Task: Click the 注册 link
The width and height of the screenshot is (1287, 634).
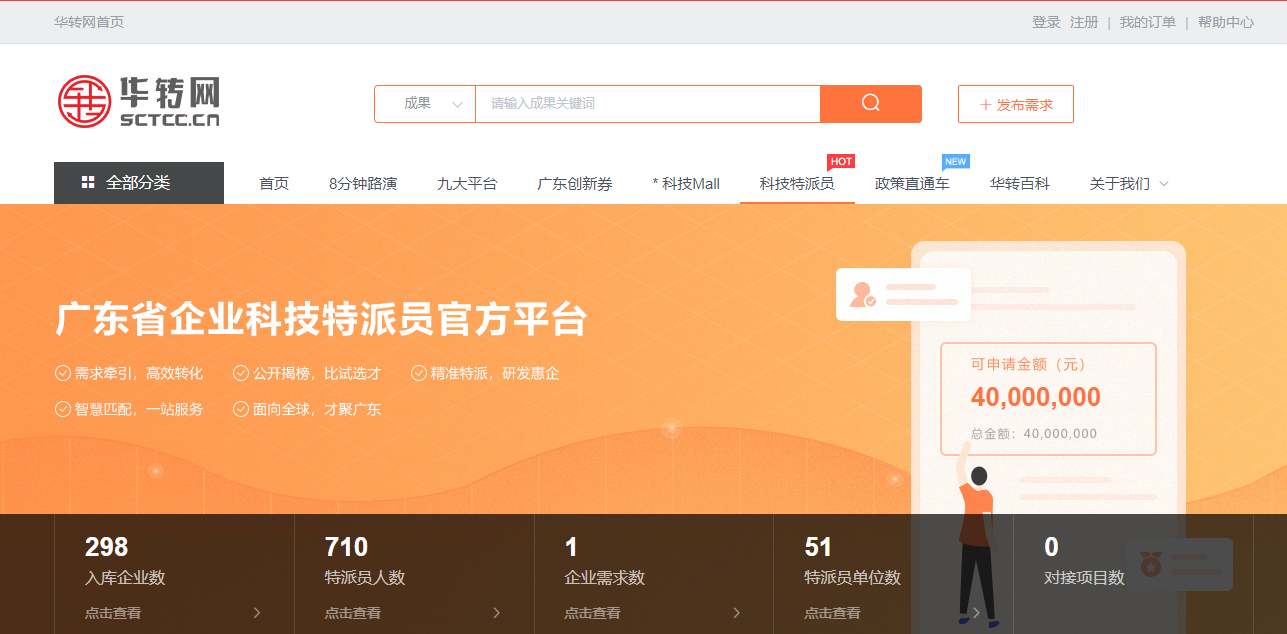Action: [x=1084, y=22]
